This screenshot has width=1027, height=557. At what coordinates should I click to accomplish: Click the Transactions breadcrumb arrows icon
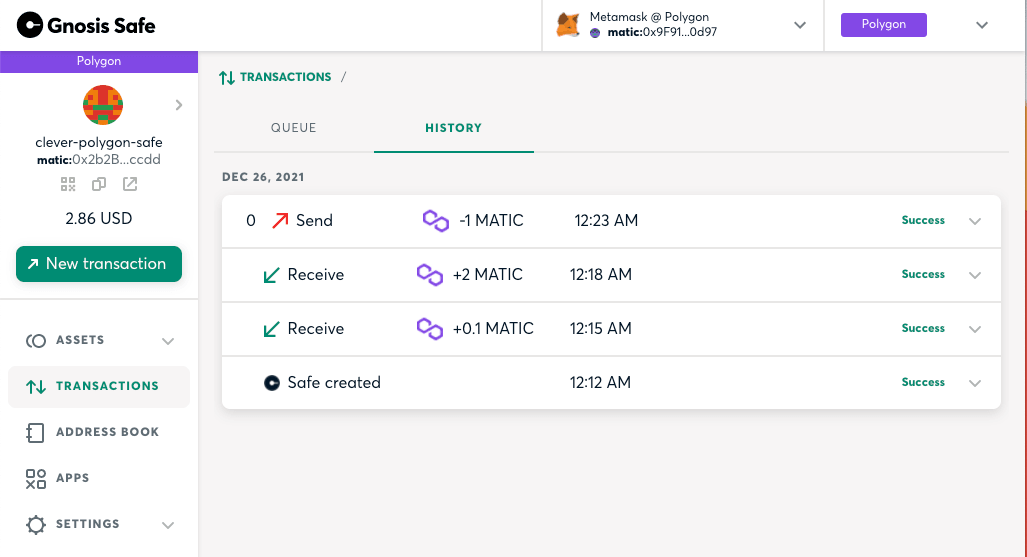(x=227, y=77)
